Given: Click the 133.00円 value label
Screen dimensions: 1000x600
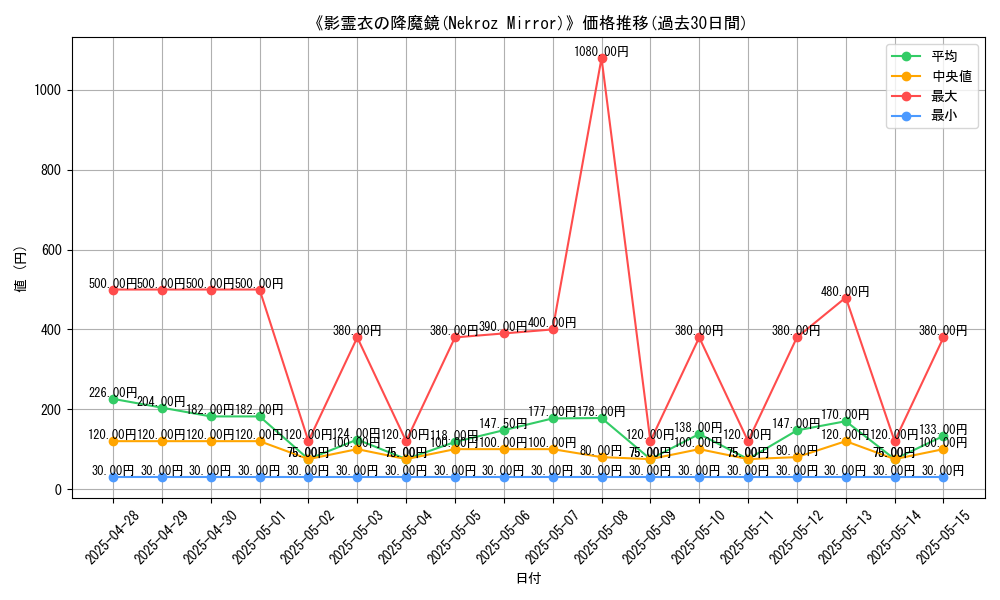Looking at the screenshot, I should coord(943,429).
